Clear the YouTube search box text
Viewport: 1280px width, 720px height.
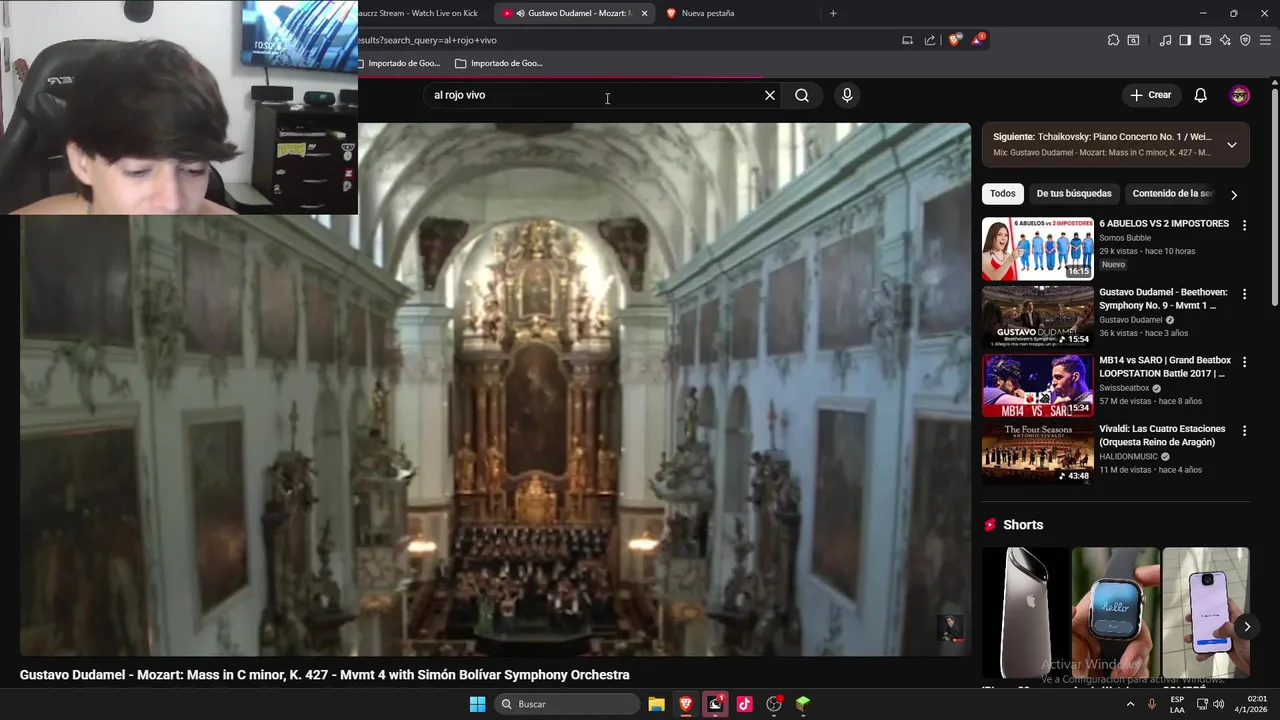(x=770, y=95)
